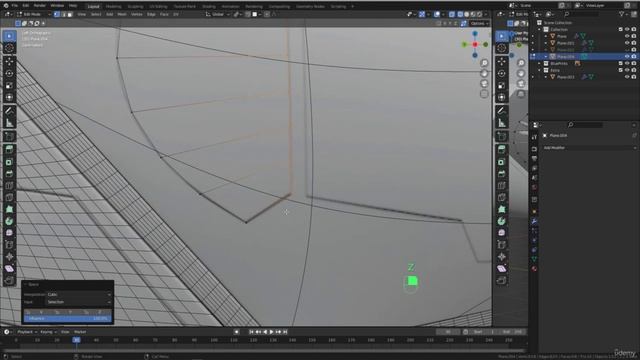
Task: Select the Loop Cut tool in left toolbar
Action: click(9, 186)
